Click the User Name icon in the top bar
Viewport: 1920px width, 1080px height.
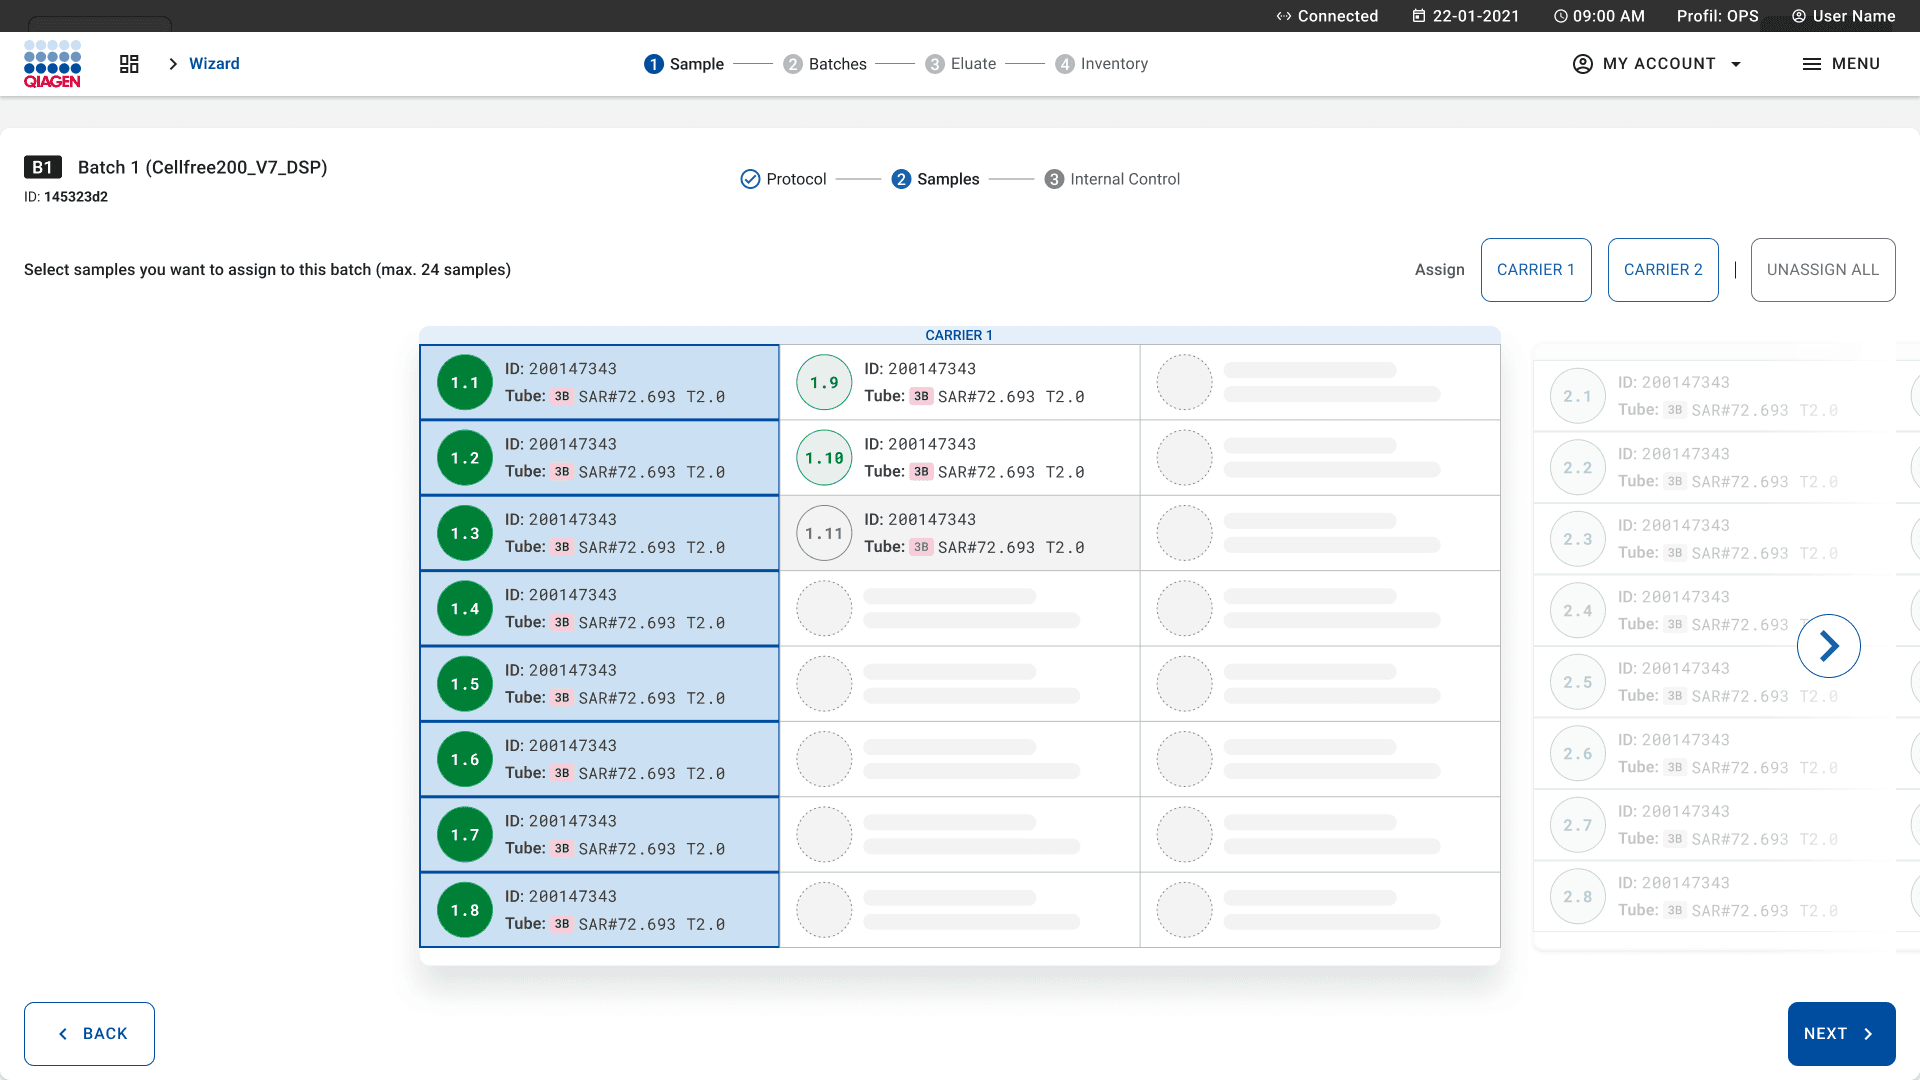pyautogui.click(x=1799, y=16)
